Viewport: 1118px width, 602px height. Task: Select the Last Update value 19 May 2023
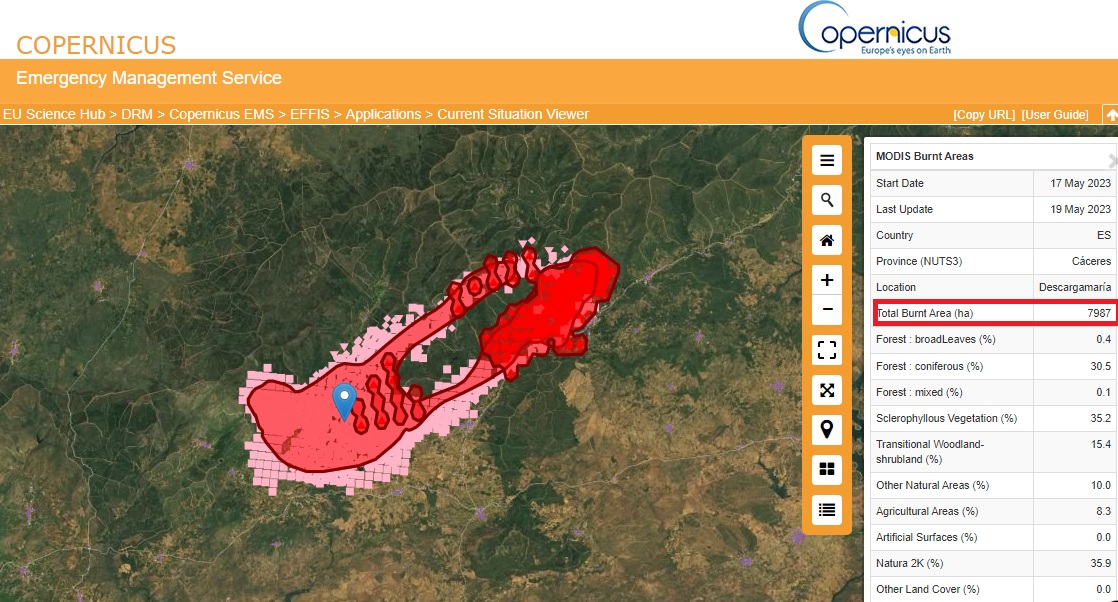tap(1080, 209)
